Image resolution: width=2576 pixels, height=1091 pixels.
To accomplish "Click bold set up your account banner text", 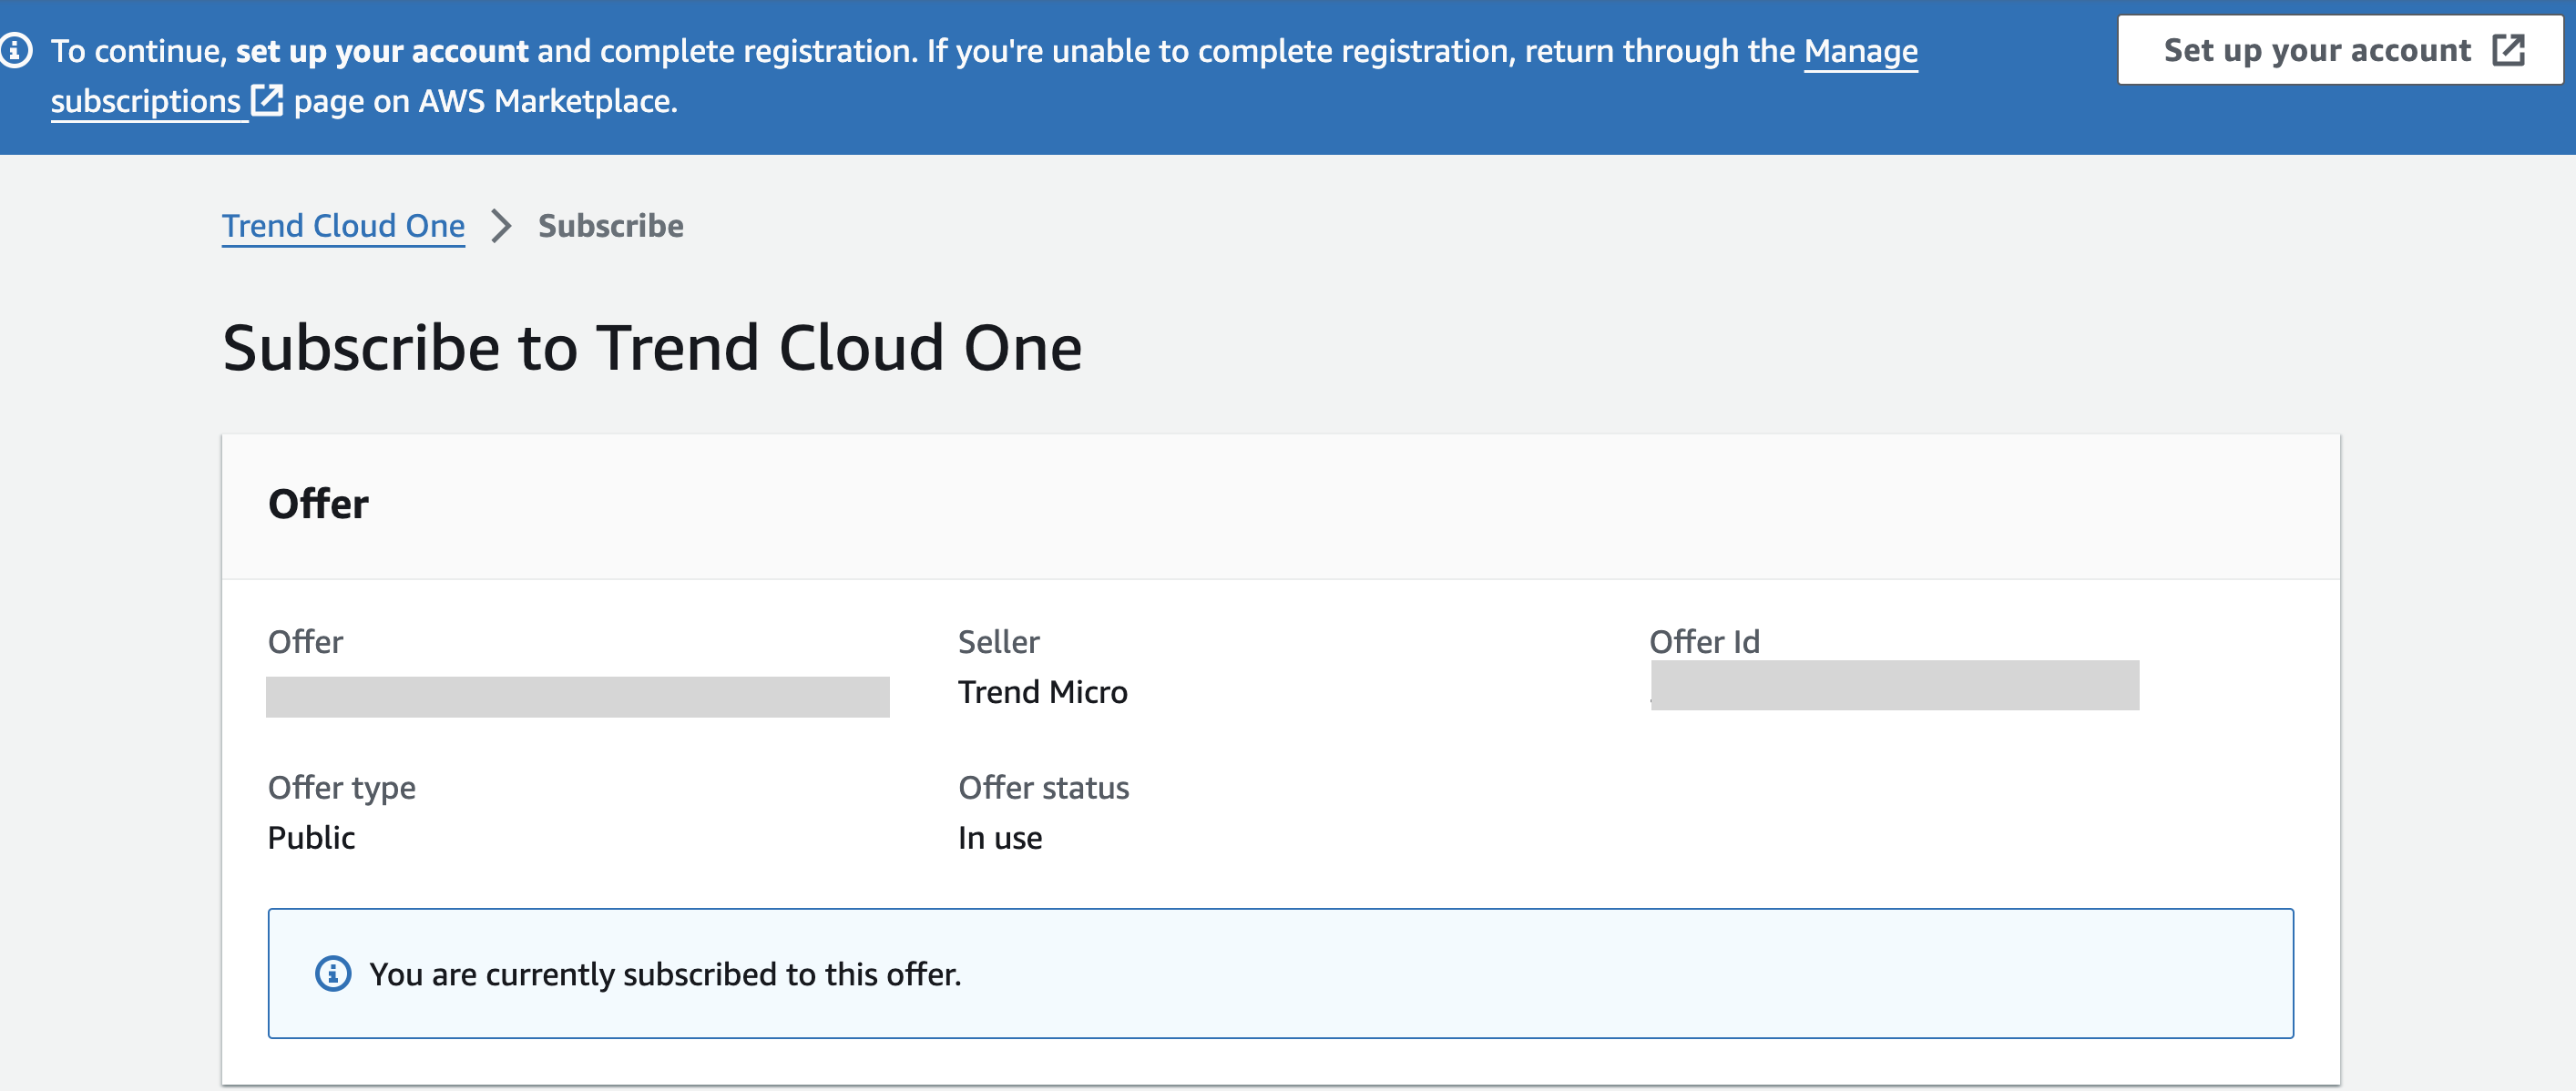I will coord(381,50).
